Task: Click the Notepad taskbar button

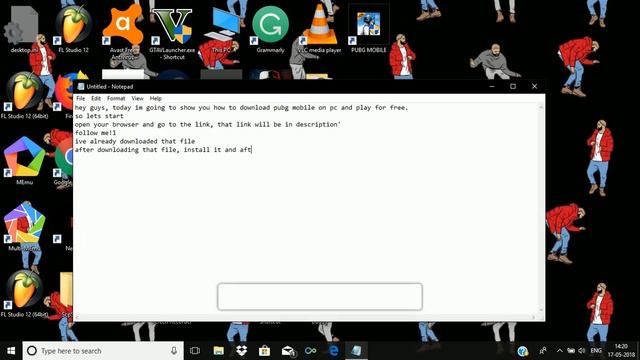Action: click(x=356, y=351)
